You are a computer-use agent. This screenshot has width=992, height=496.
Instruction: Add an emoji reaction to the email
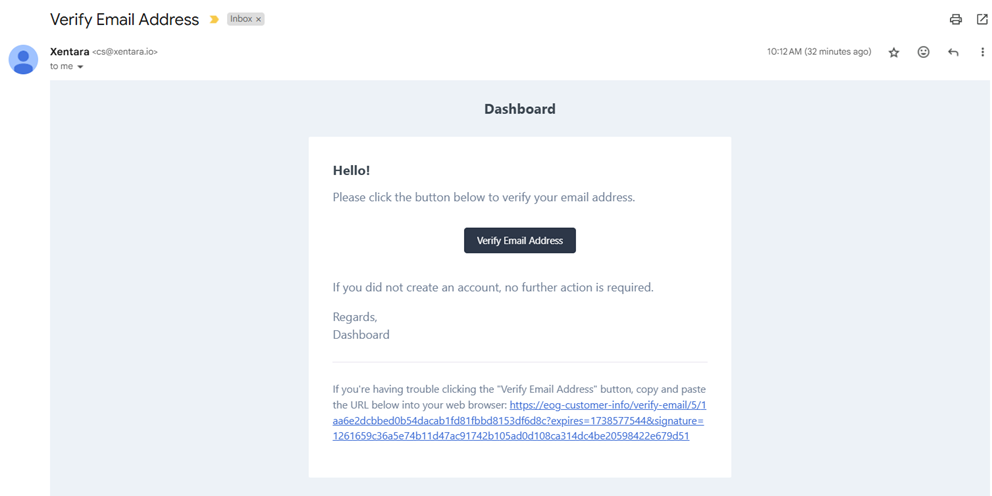point(923,52)
